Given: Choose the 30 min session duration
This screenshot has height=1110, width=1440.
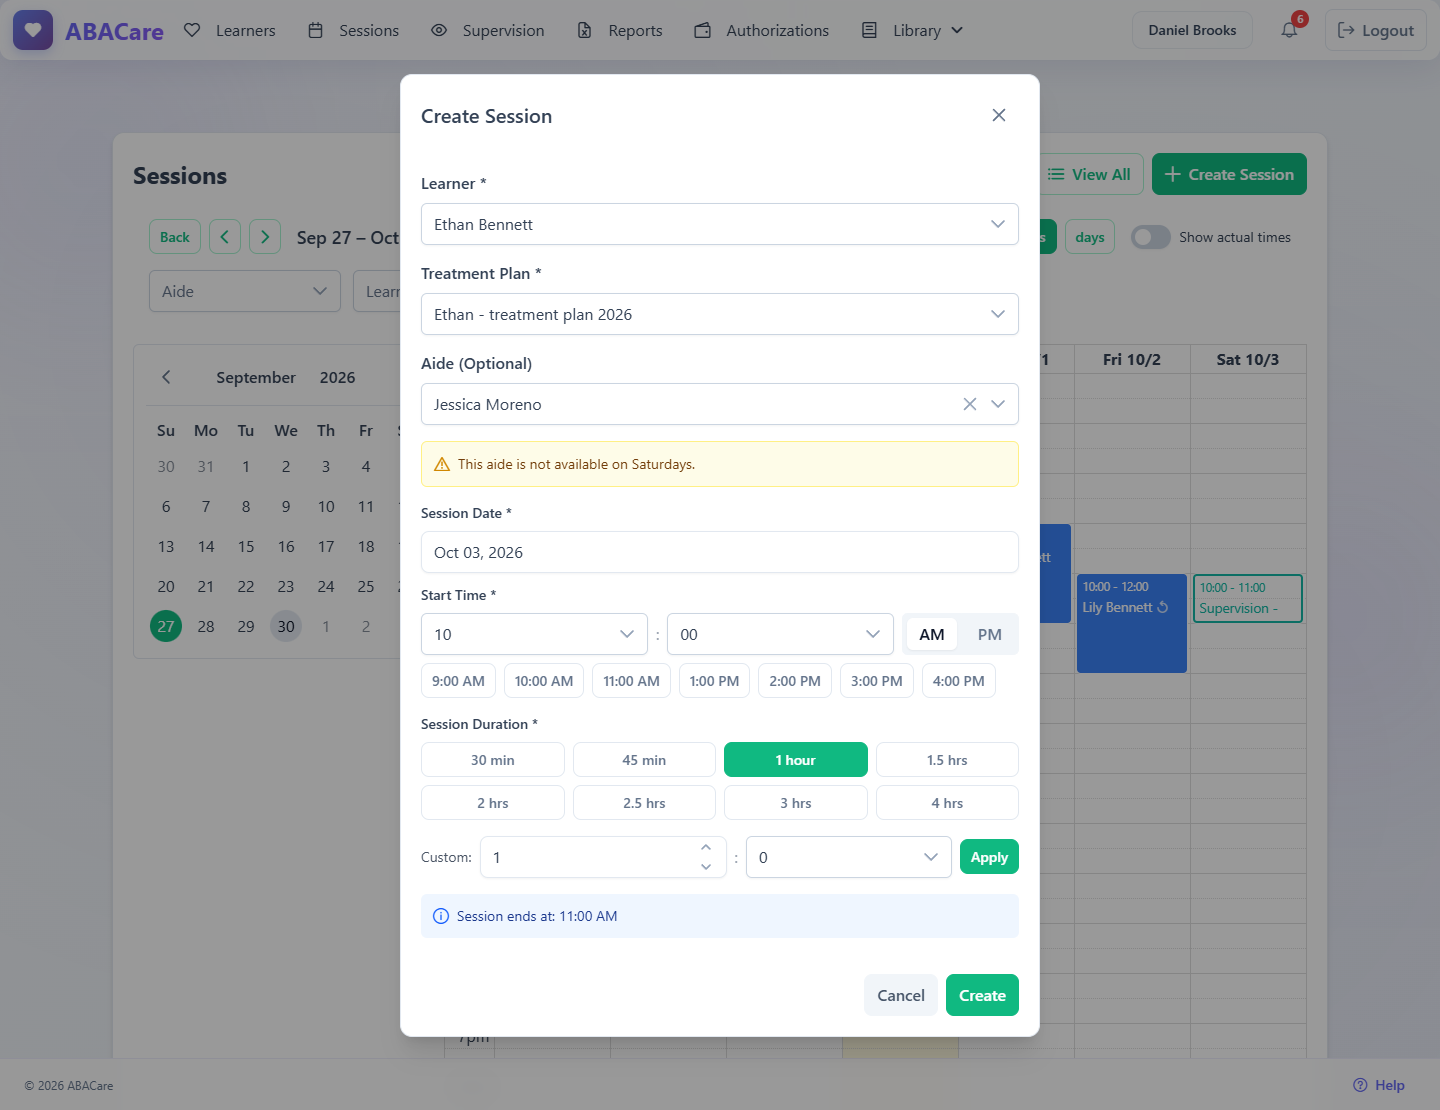Looking at the screenshot, I should click(x=492, y=760).
